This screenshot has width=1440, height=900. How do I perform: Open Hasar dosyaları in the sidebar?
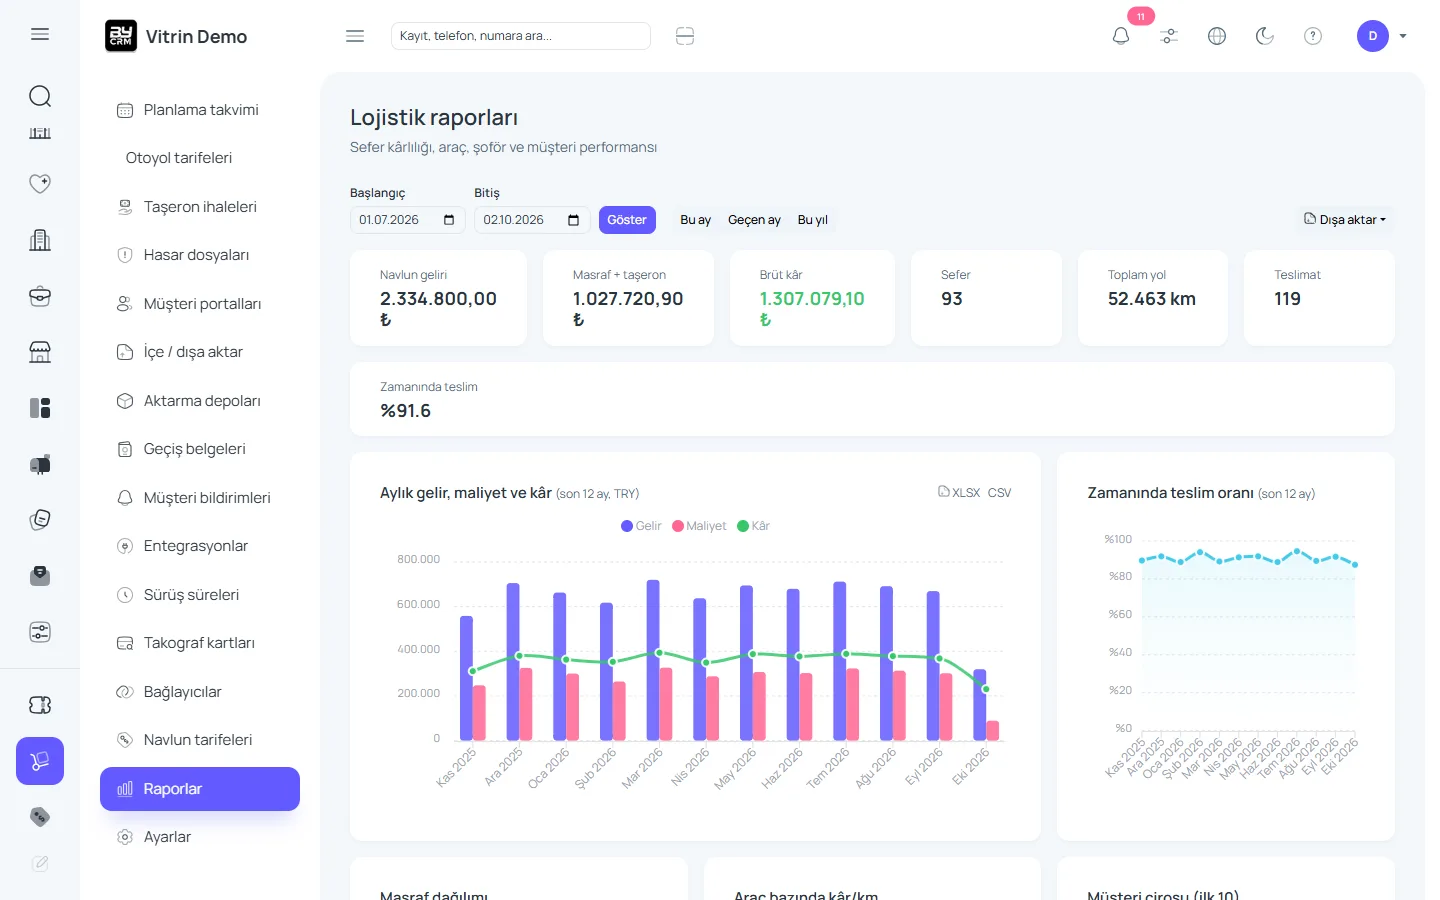coord(200,255)
